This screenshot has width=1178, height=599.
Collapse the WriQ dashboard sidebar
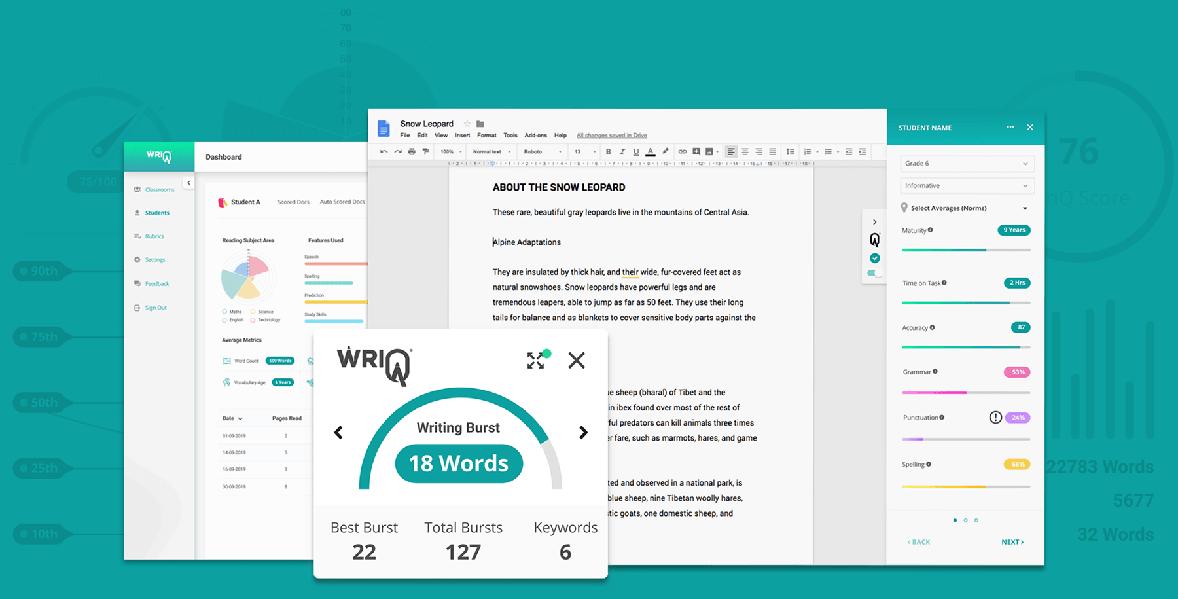(189, 183)
